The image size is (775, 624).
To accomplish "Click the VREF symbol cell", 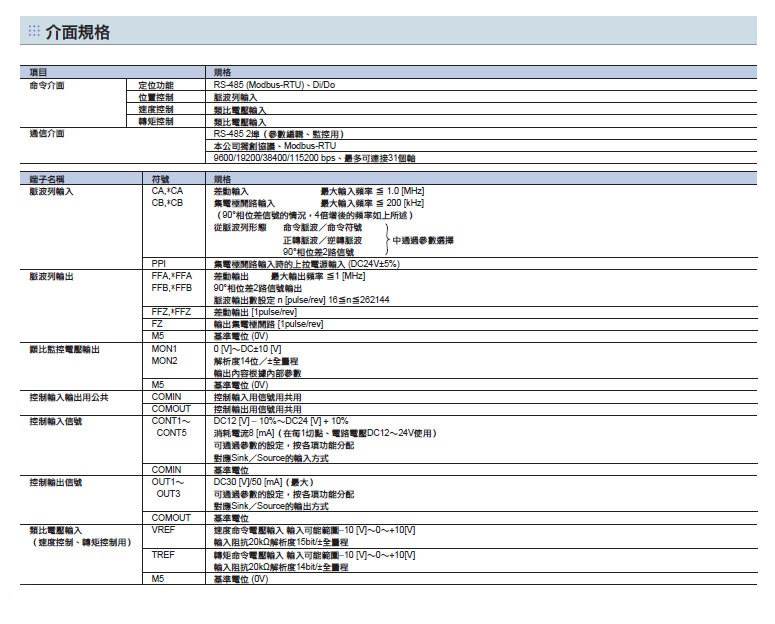I will [163, 529].
